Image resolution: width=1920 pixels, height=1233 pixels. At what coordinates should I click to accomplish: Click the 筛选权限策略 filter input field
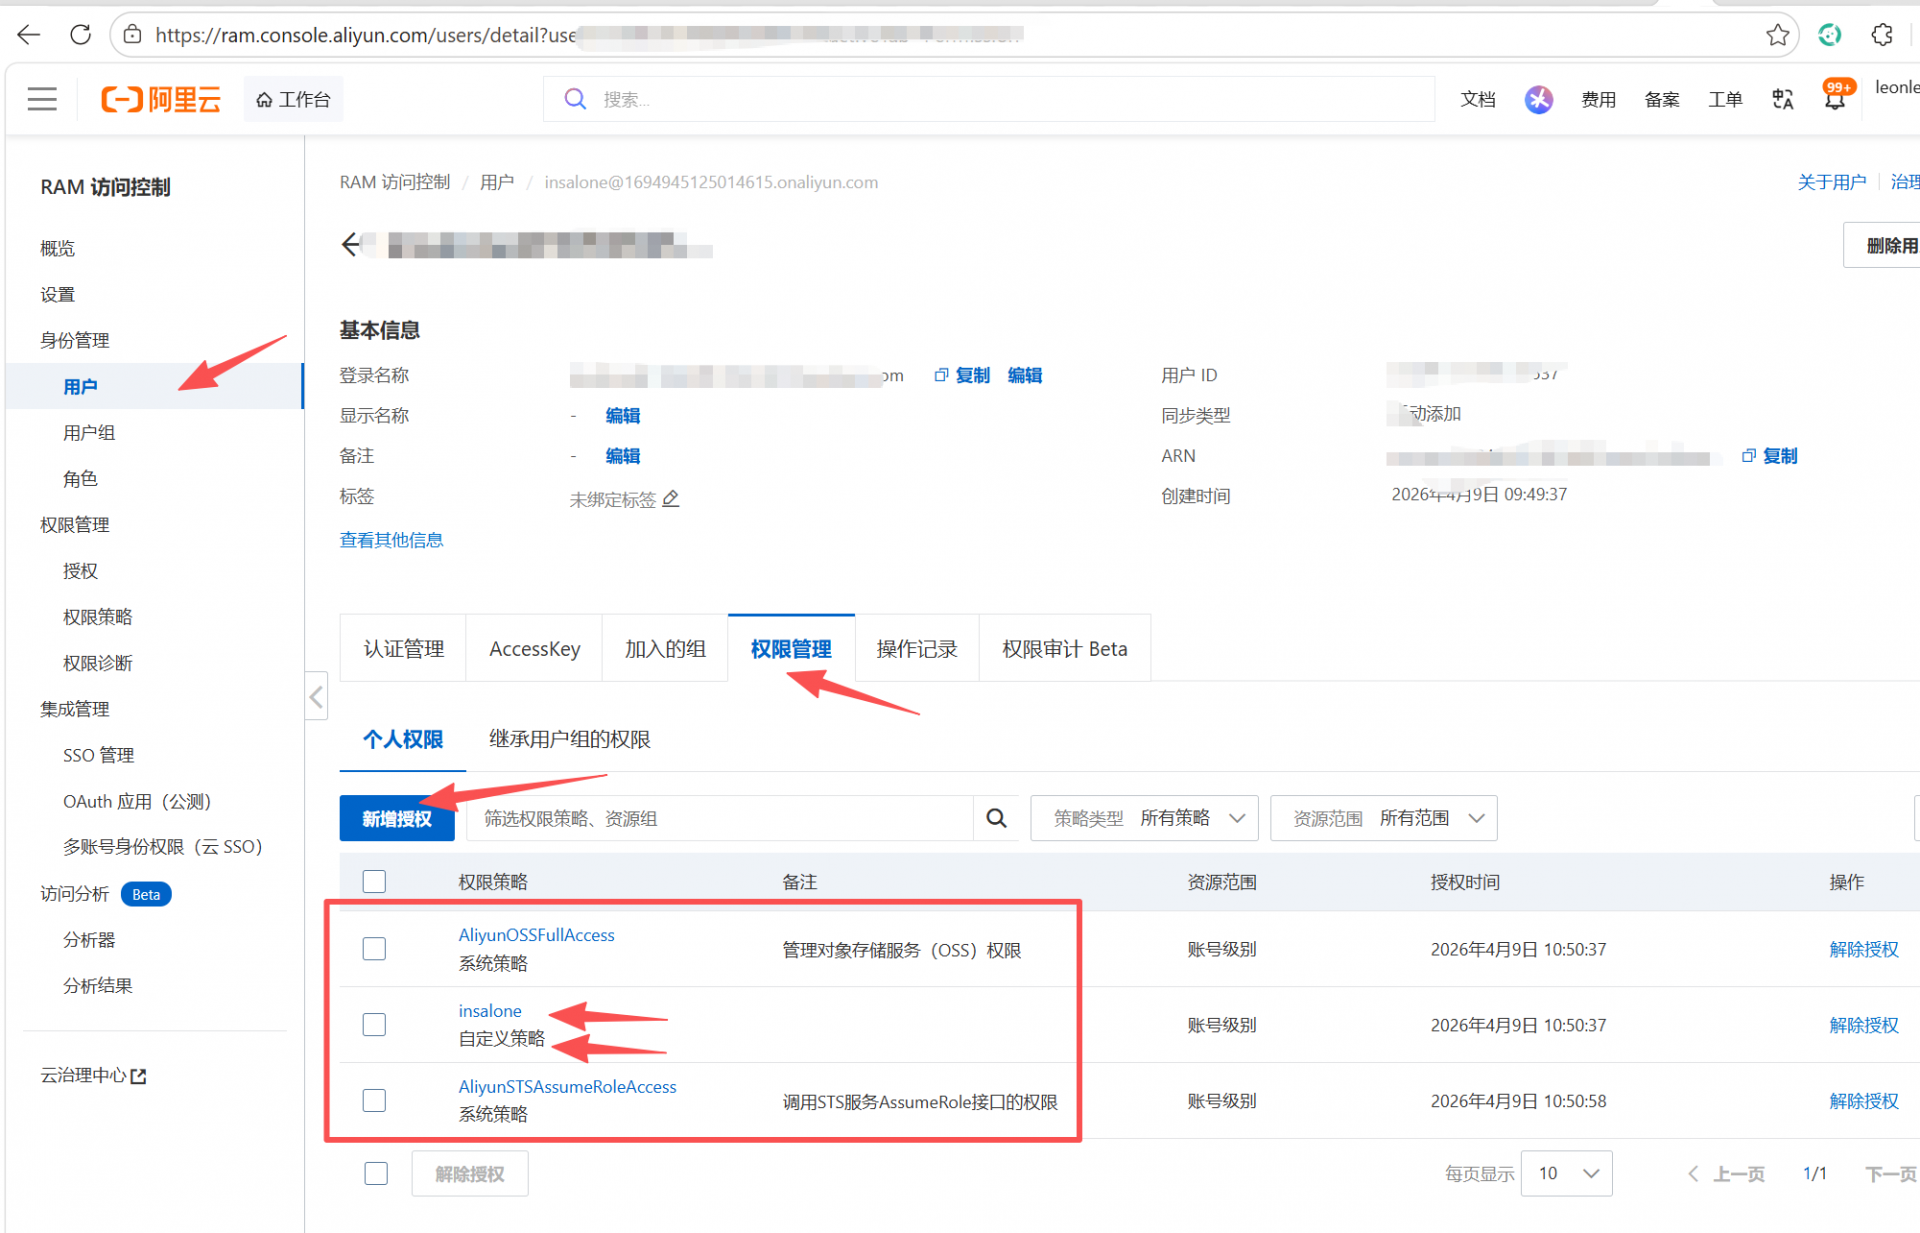[x=720, y=818]
